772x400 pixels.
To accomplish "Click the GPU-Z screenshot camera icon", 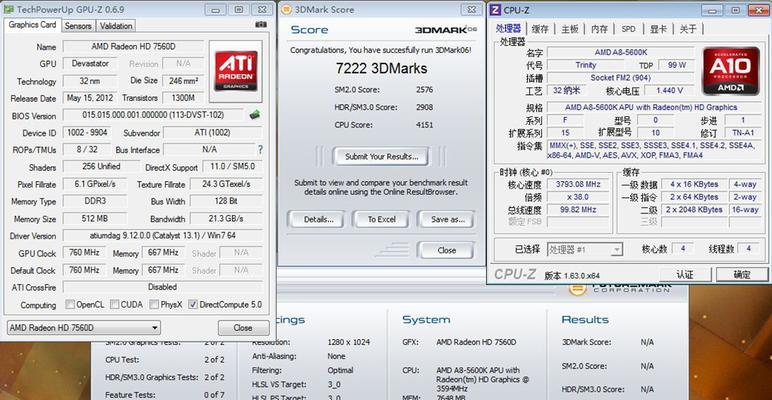I will point(260,25).
